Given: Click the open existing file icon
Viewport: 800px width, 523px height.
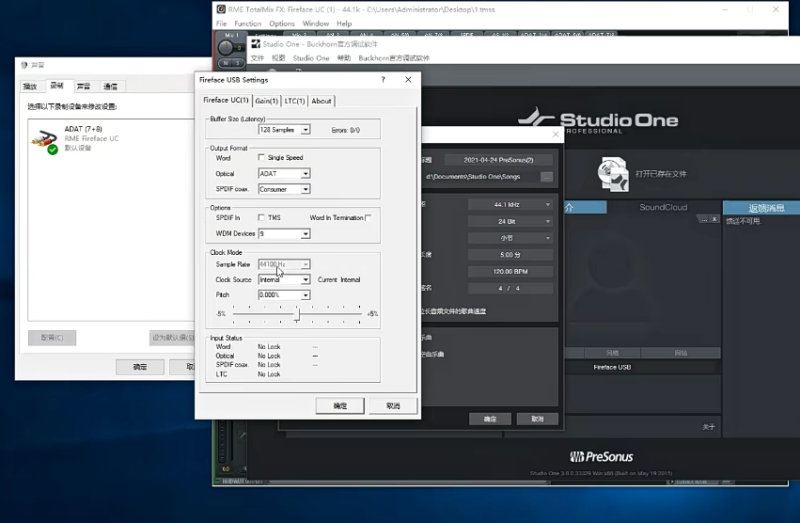Looking at the screenshot, I should pyautogui.click(x=612, y=172).
